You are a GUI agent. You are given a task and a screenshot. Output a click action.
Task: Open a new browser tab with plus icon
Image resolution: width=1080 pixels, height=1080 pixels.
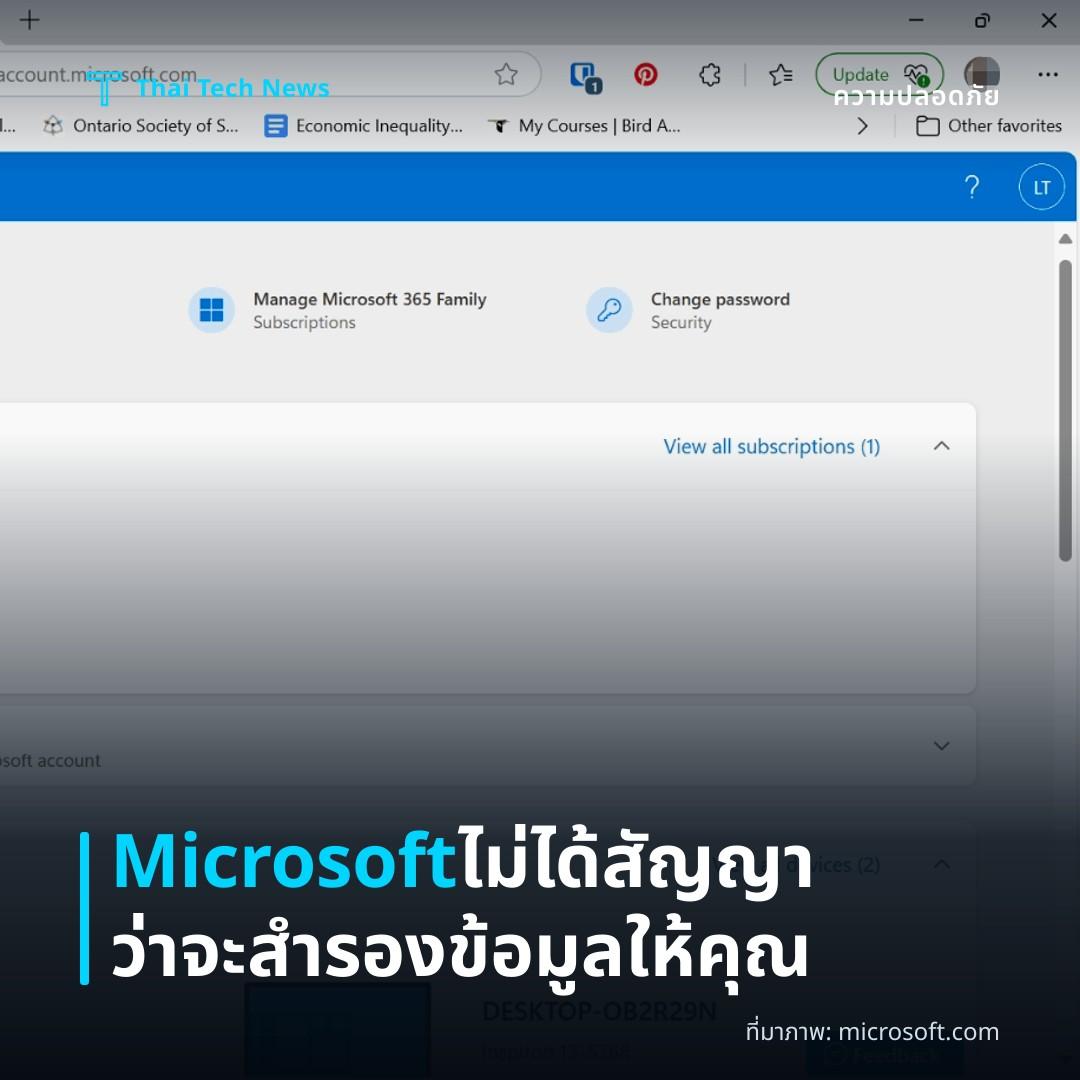pyautogui.click(x=30, y=20)
